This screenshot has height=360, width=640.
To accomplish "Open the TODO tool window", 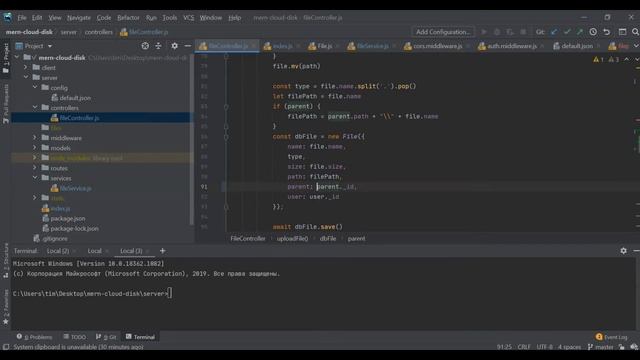I will tap(75, 337).
